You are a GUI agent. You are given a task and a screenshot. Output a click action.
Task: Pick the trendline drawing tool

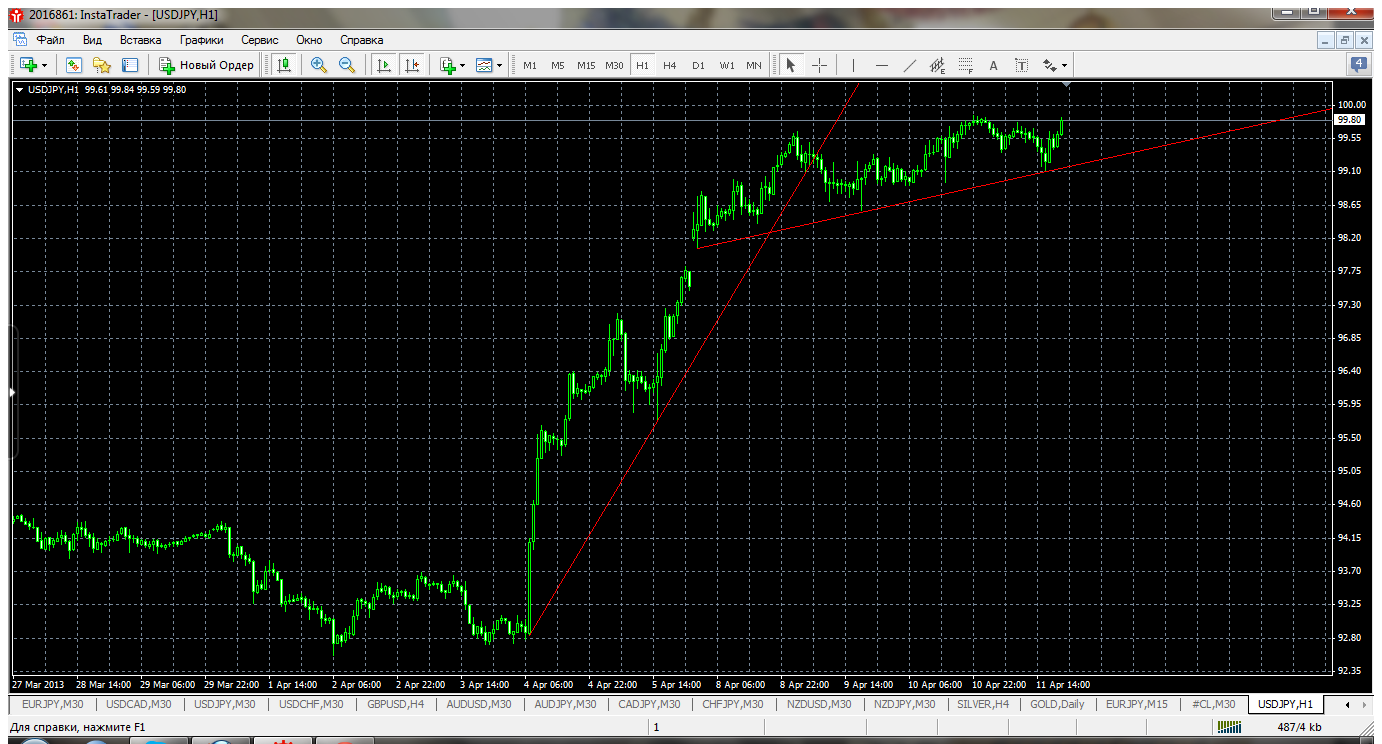coord(909,65)
